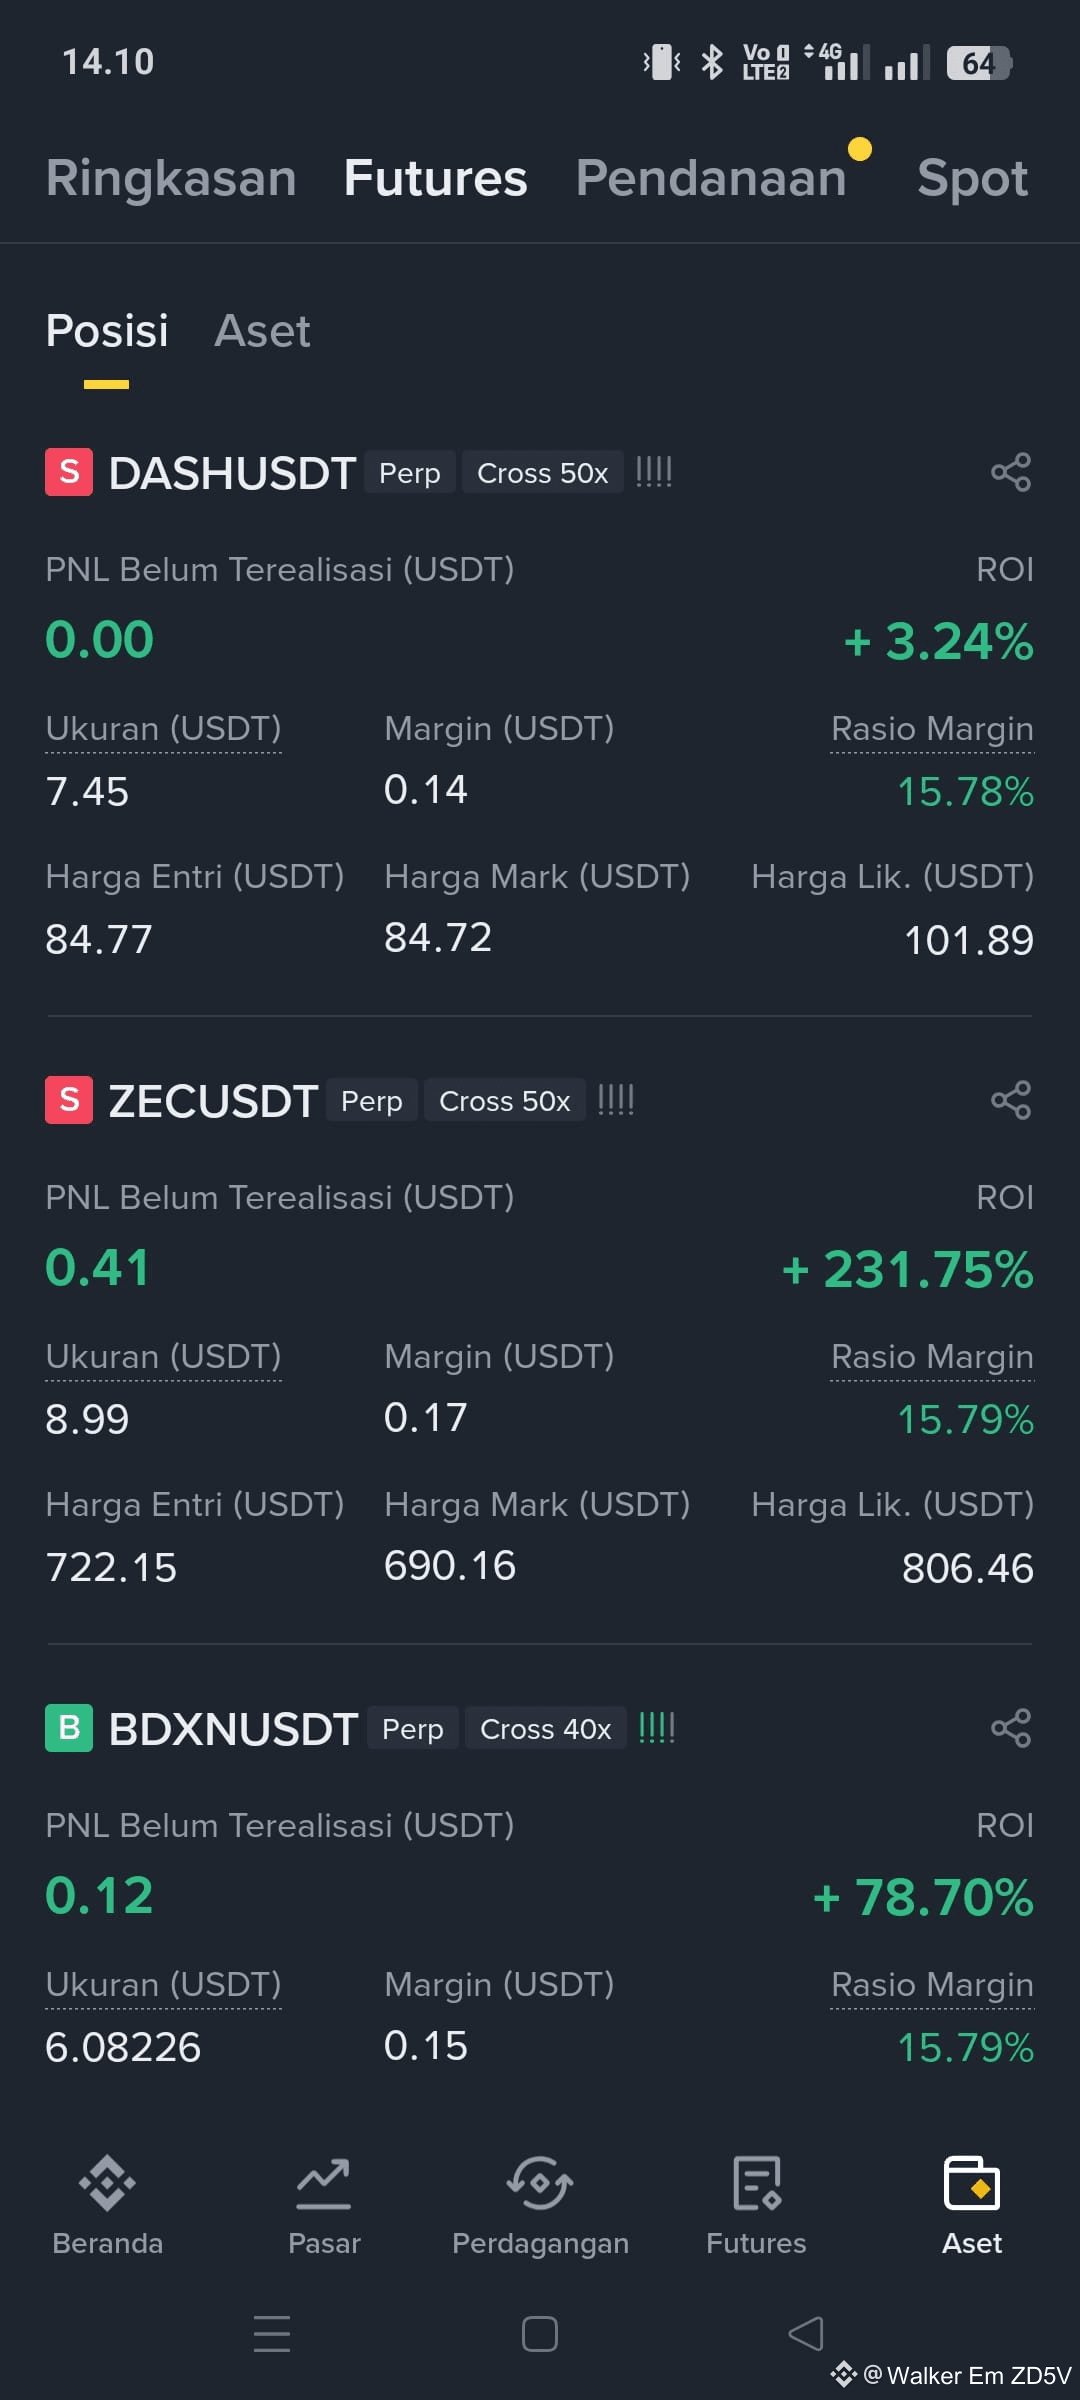The height and width of the screenshot is (2400, 1080).
Task: Tap DASHUSDT Cross 50x leverage tag
Action: tap(542, 472)
